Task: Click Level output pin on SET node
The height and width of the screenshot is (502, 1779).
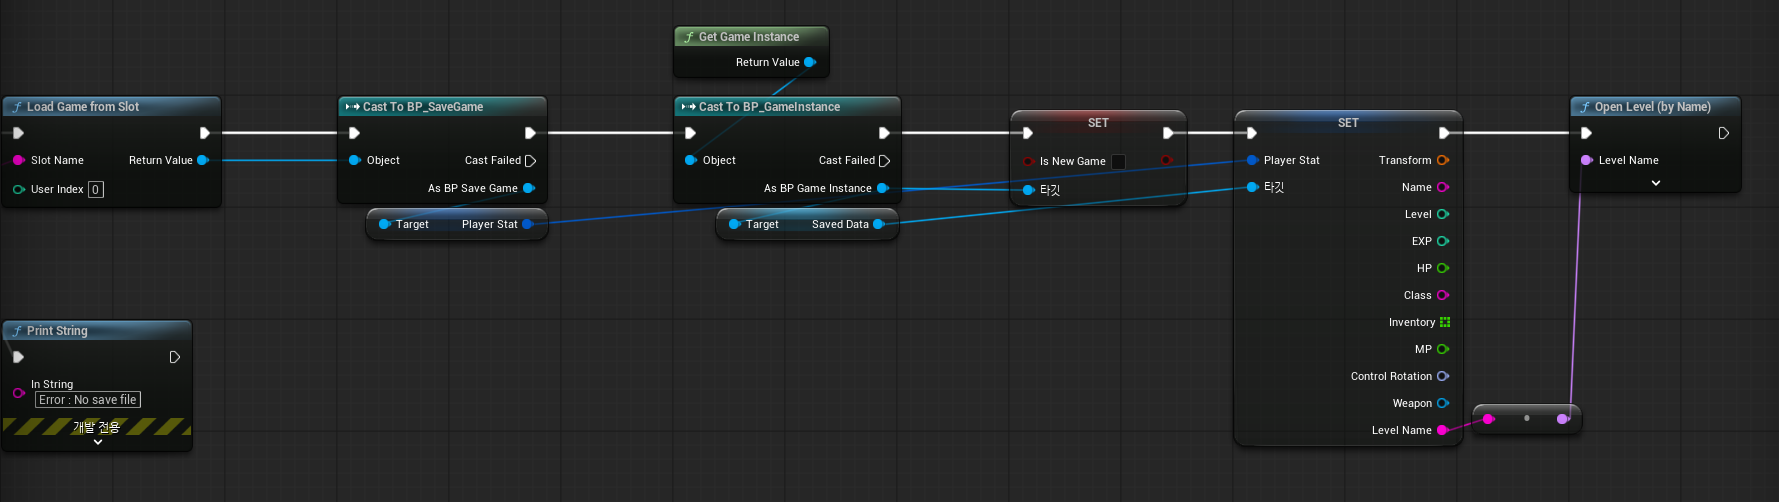Action: pyautogui.click(x=1443, y=214)
